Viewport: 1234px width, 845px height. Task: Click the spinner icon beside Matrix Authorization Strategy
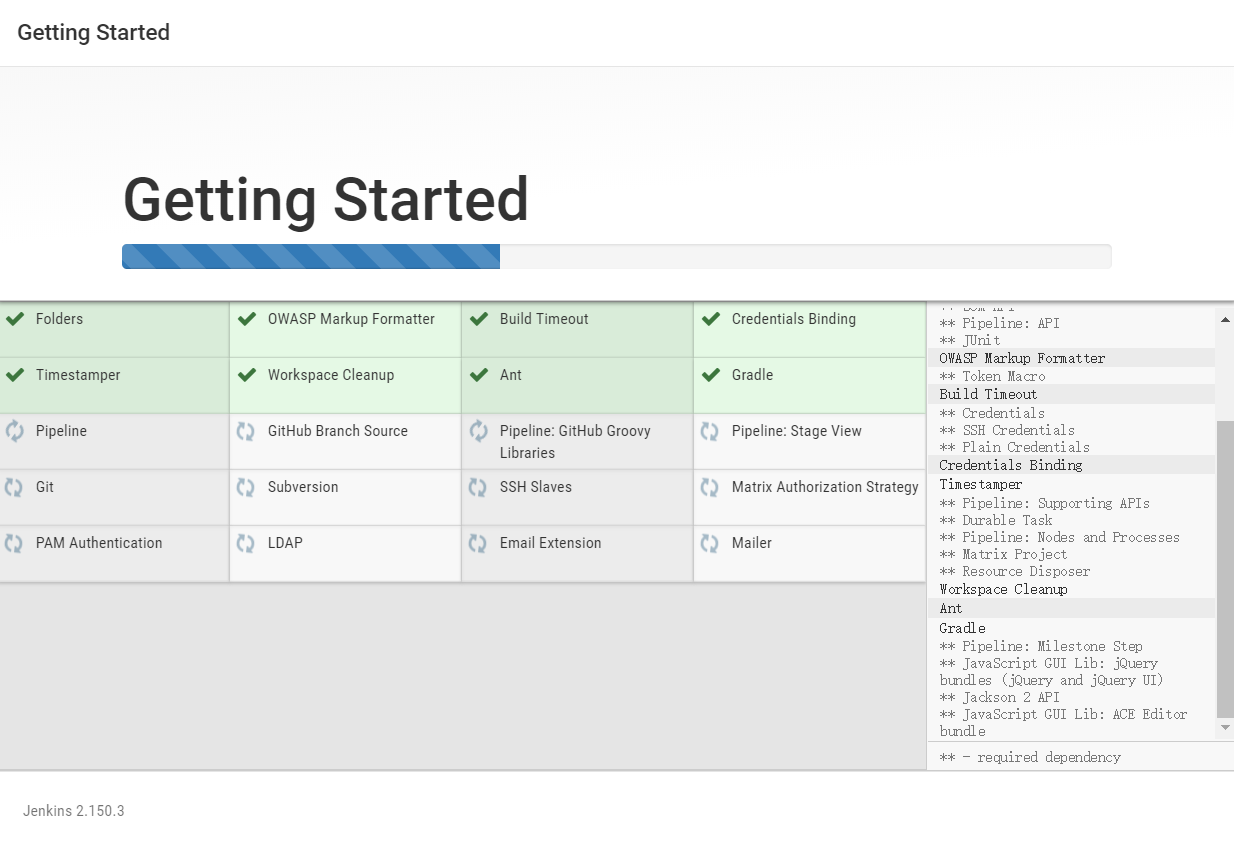tap(710, 487)
